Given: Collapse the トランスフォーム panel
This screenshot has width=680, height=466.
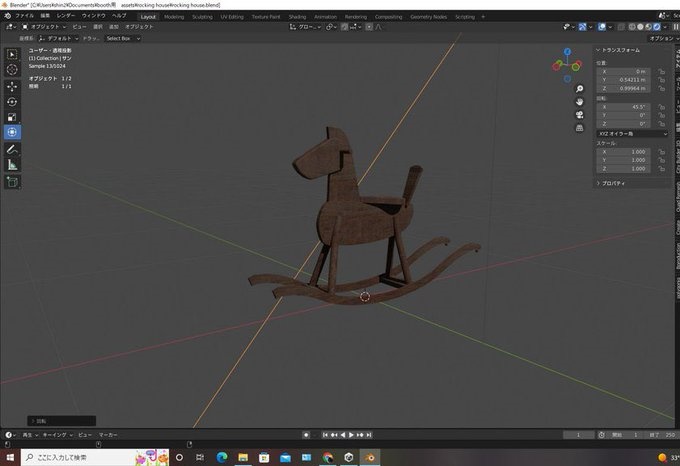Looking at the screenshot, I should (x=618, y=50).
